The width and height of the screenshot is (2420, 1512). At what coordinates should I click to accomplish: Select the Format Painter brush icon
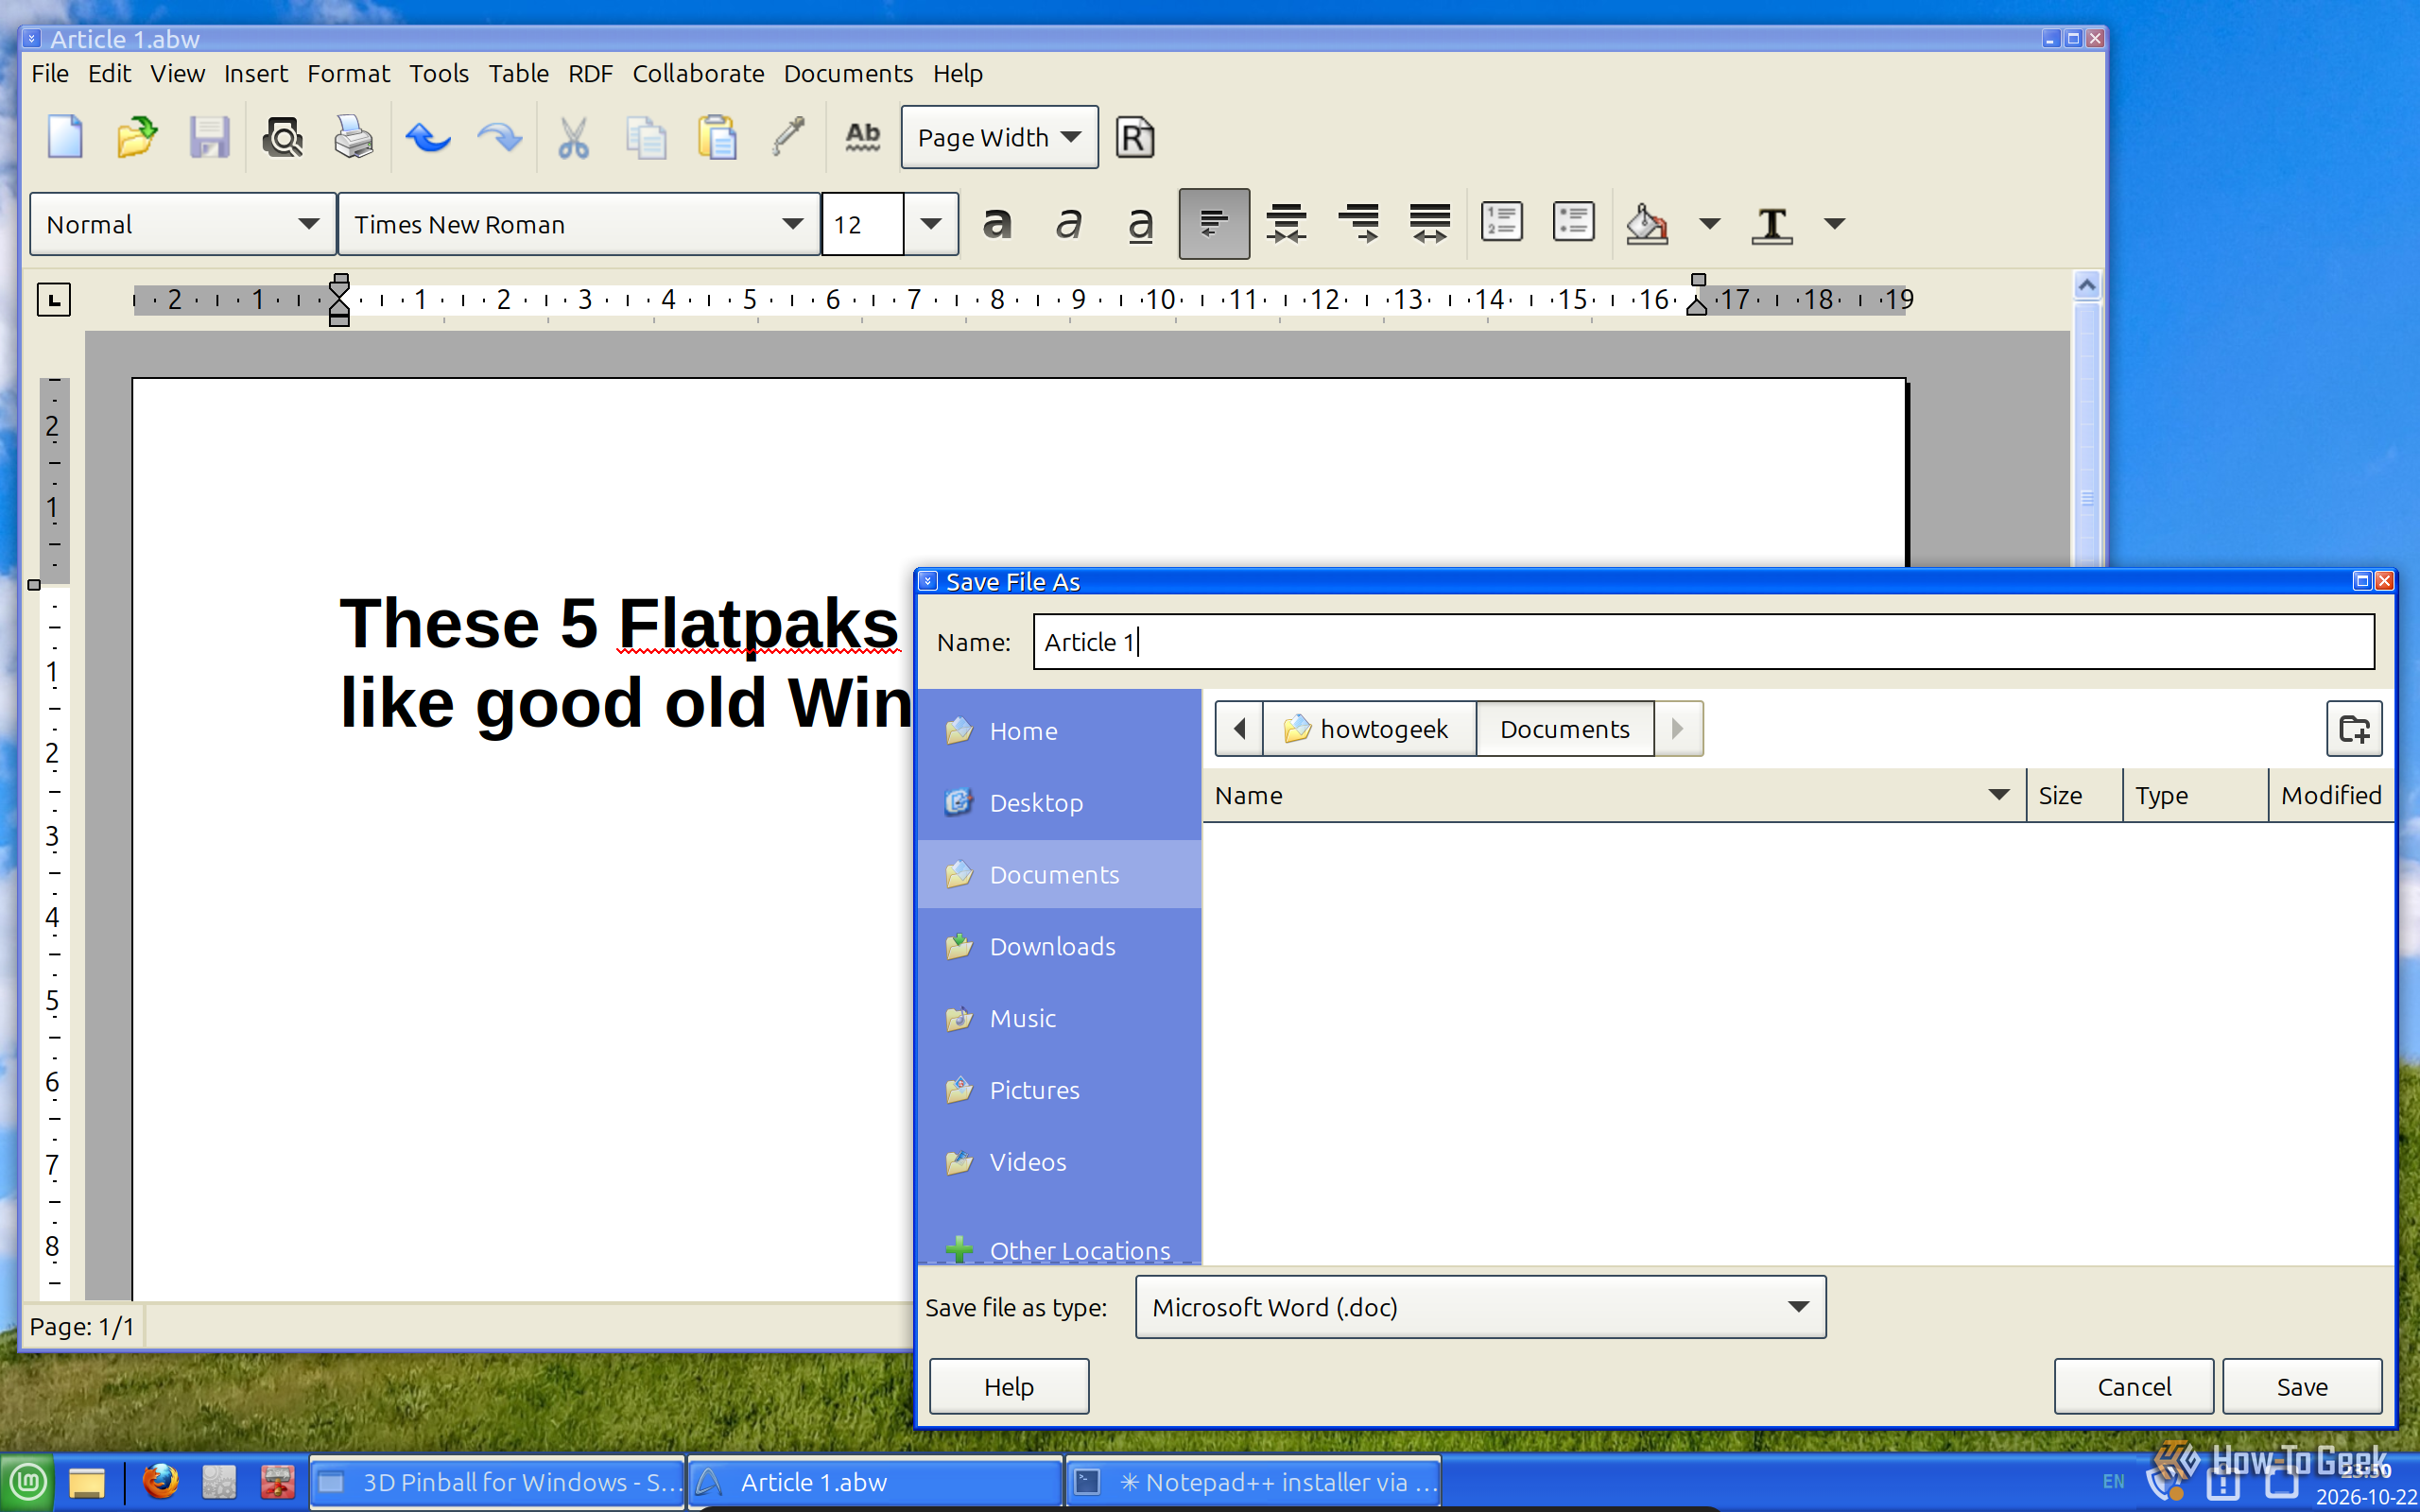(x=789, y=137)
